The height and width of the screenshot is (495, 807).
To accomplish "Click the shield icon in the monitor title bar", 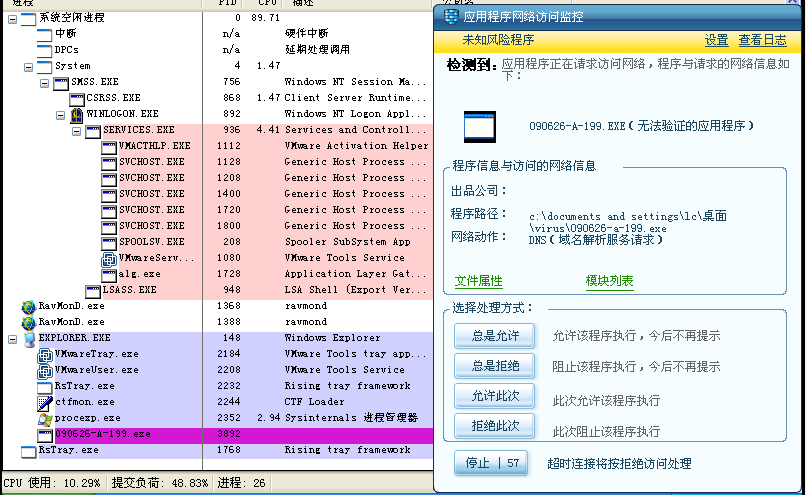I will coord(451,16).
